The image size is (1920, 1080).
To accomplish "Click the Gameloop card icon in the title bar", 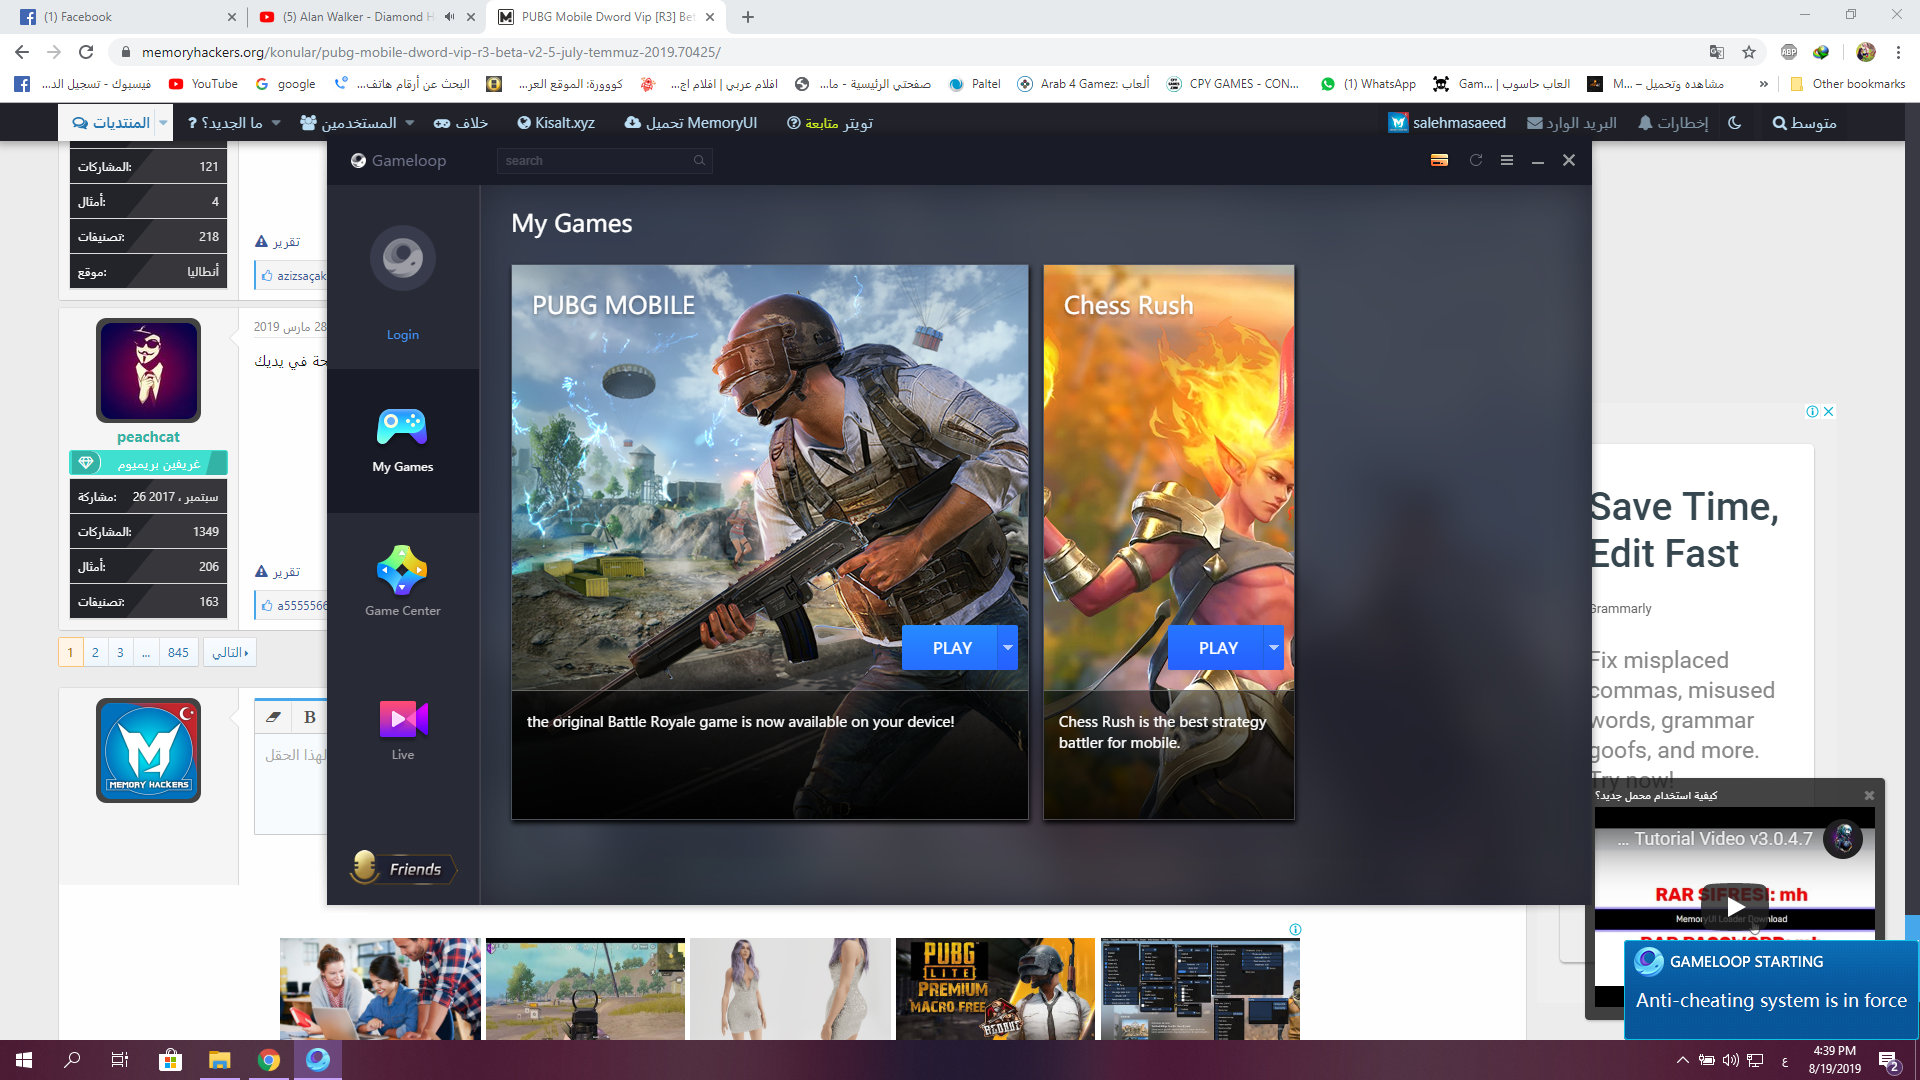I will (x=1439, y=160).
